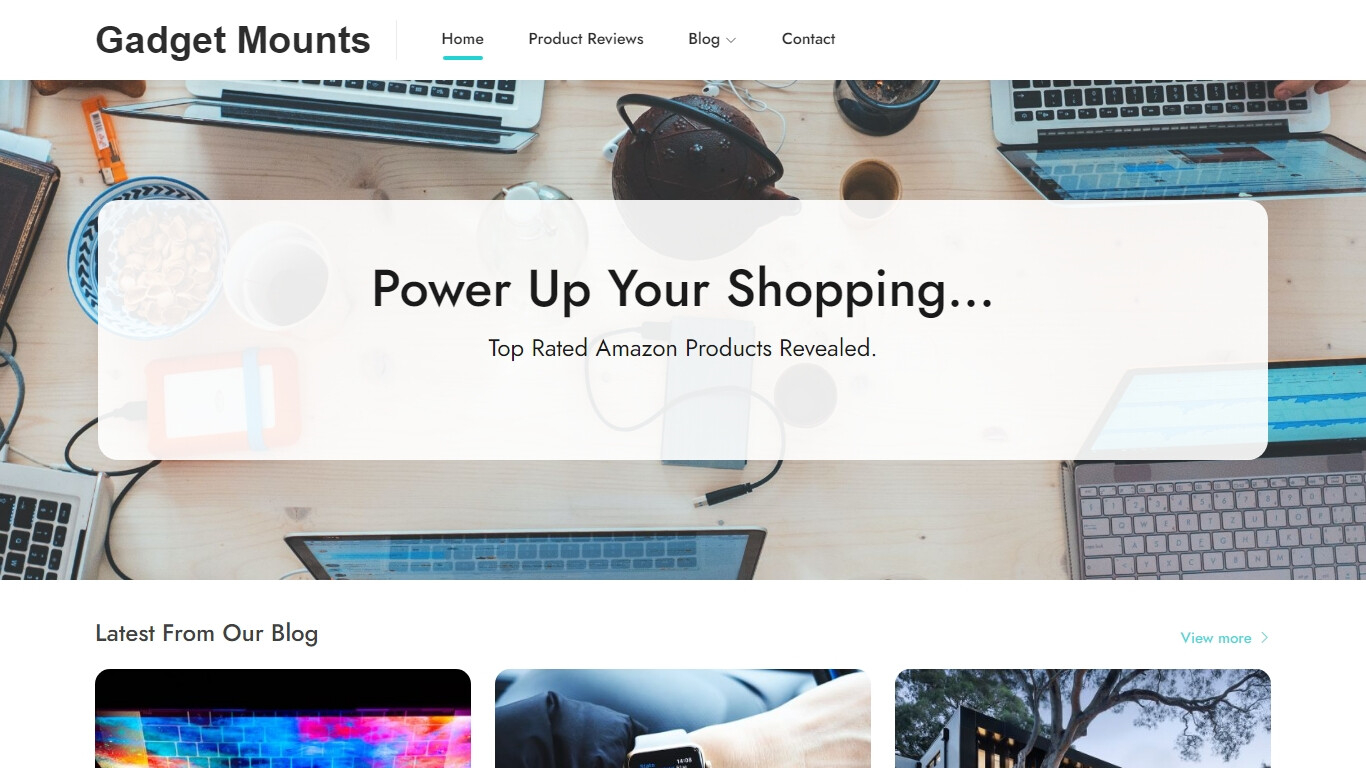Open the Blog menu item
This screenshot has height=768, width=1366.
pos(704,39)
